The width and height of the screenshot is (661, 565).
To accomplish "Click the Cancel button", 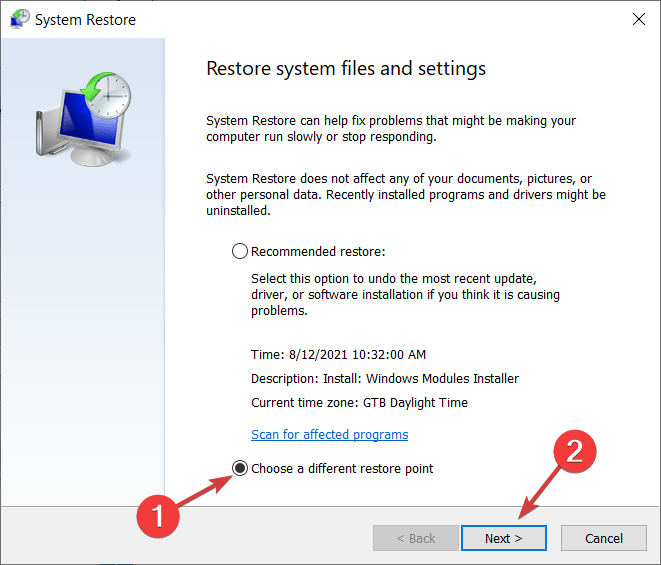I will (x=604, y=538).
